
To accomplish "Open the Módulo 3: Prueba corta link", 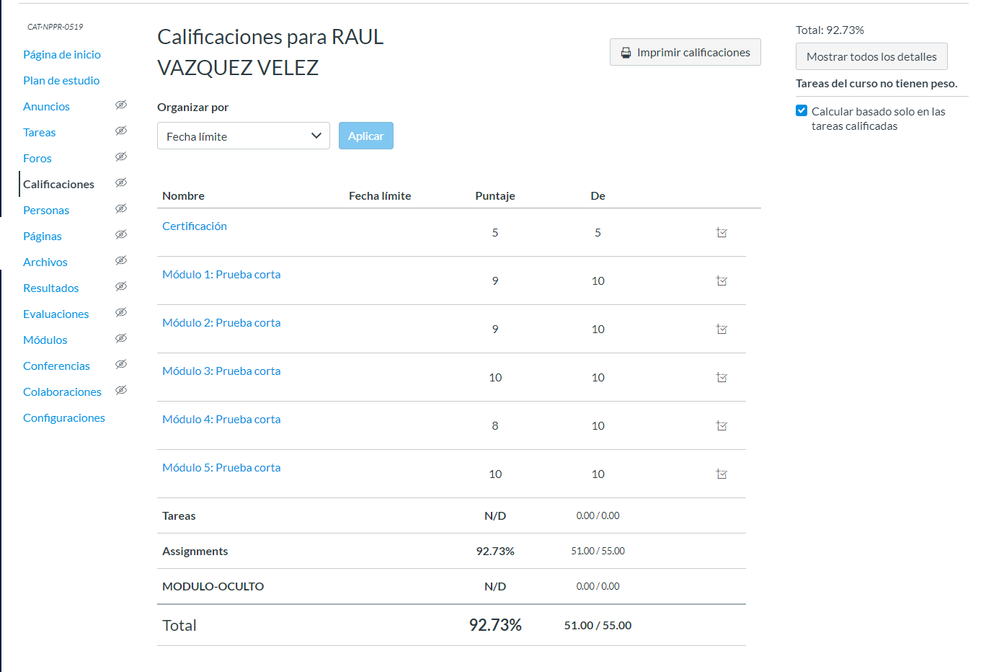I will click(221, 371).
